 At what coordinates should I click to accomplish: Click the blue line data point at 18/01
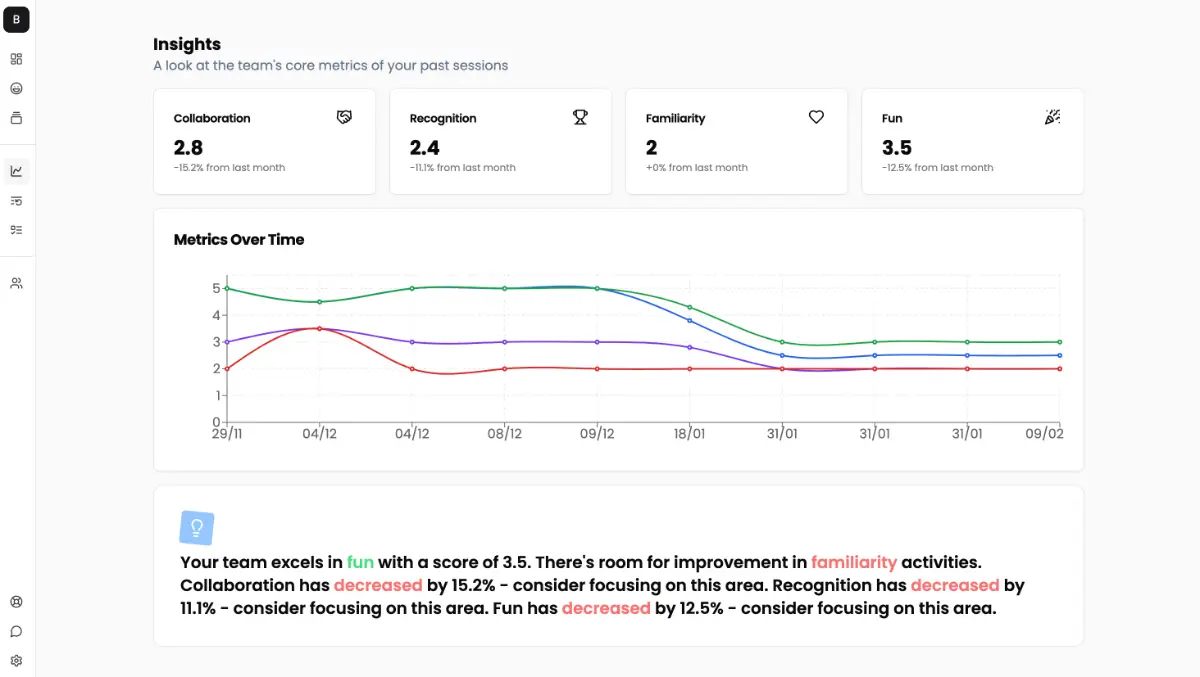pyautogui.click(x=690, y=320)
